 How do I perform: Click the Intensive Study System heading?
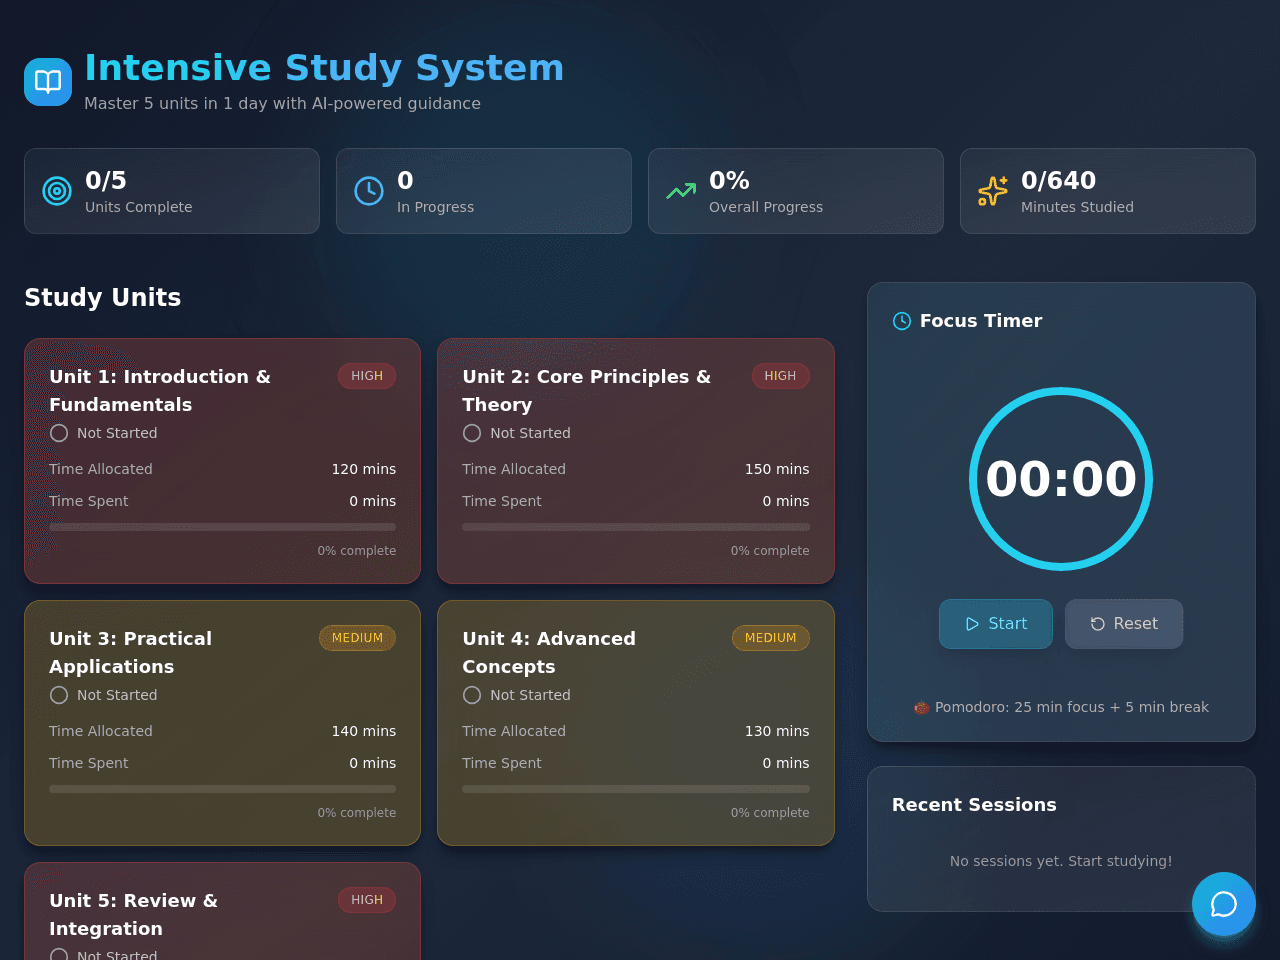point(324,68)
